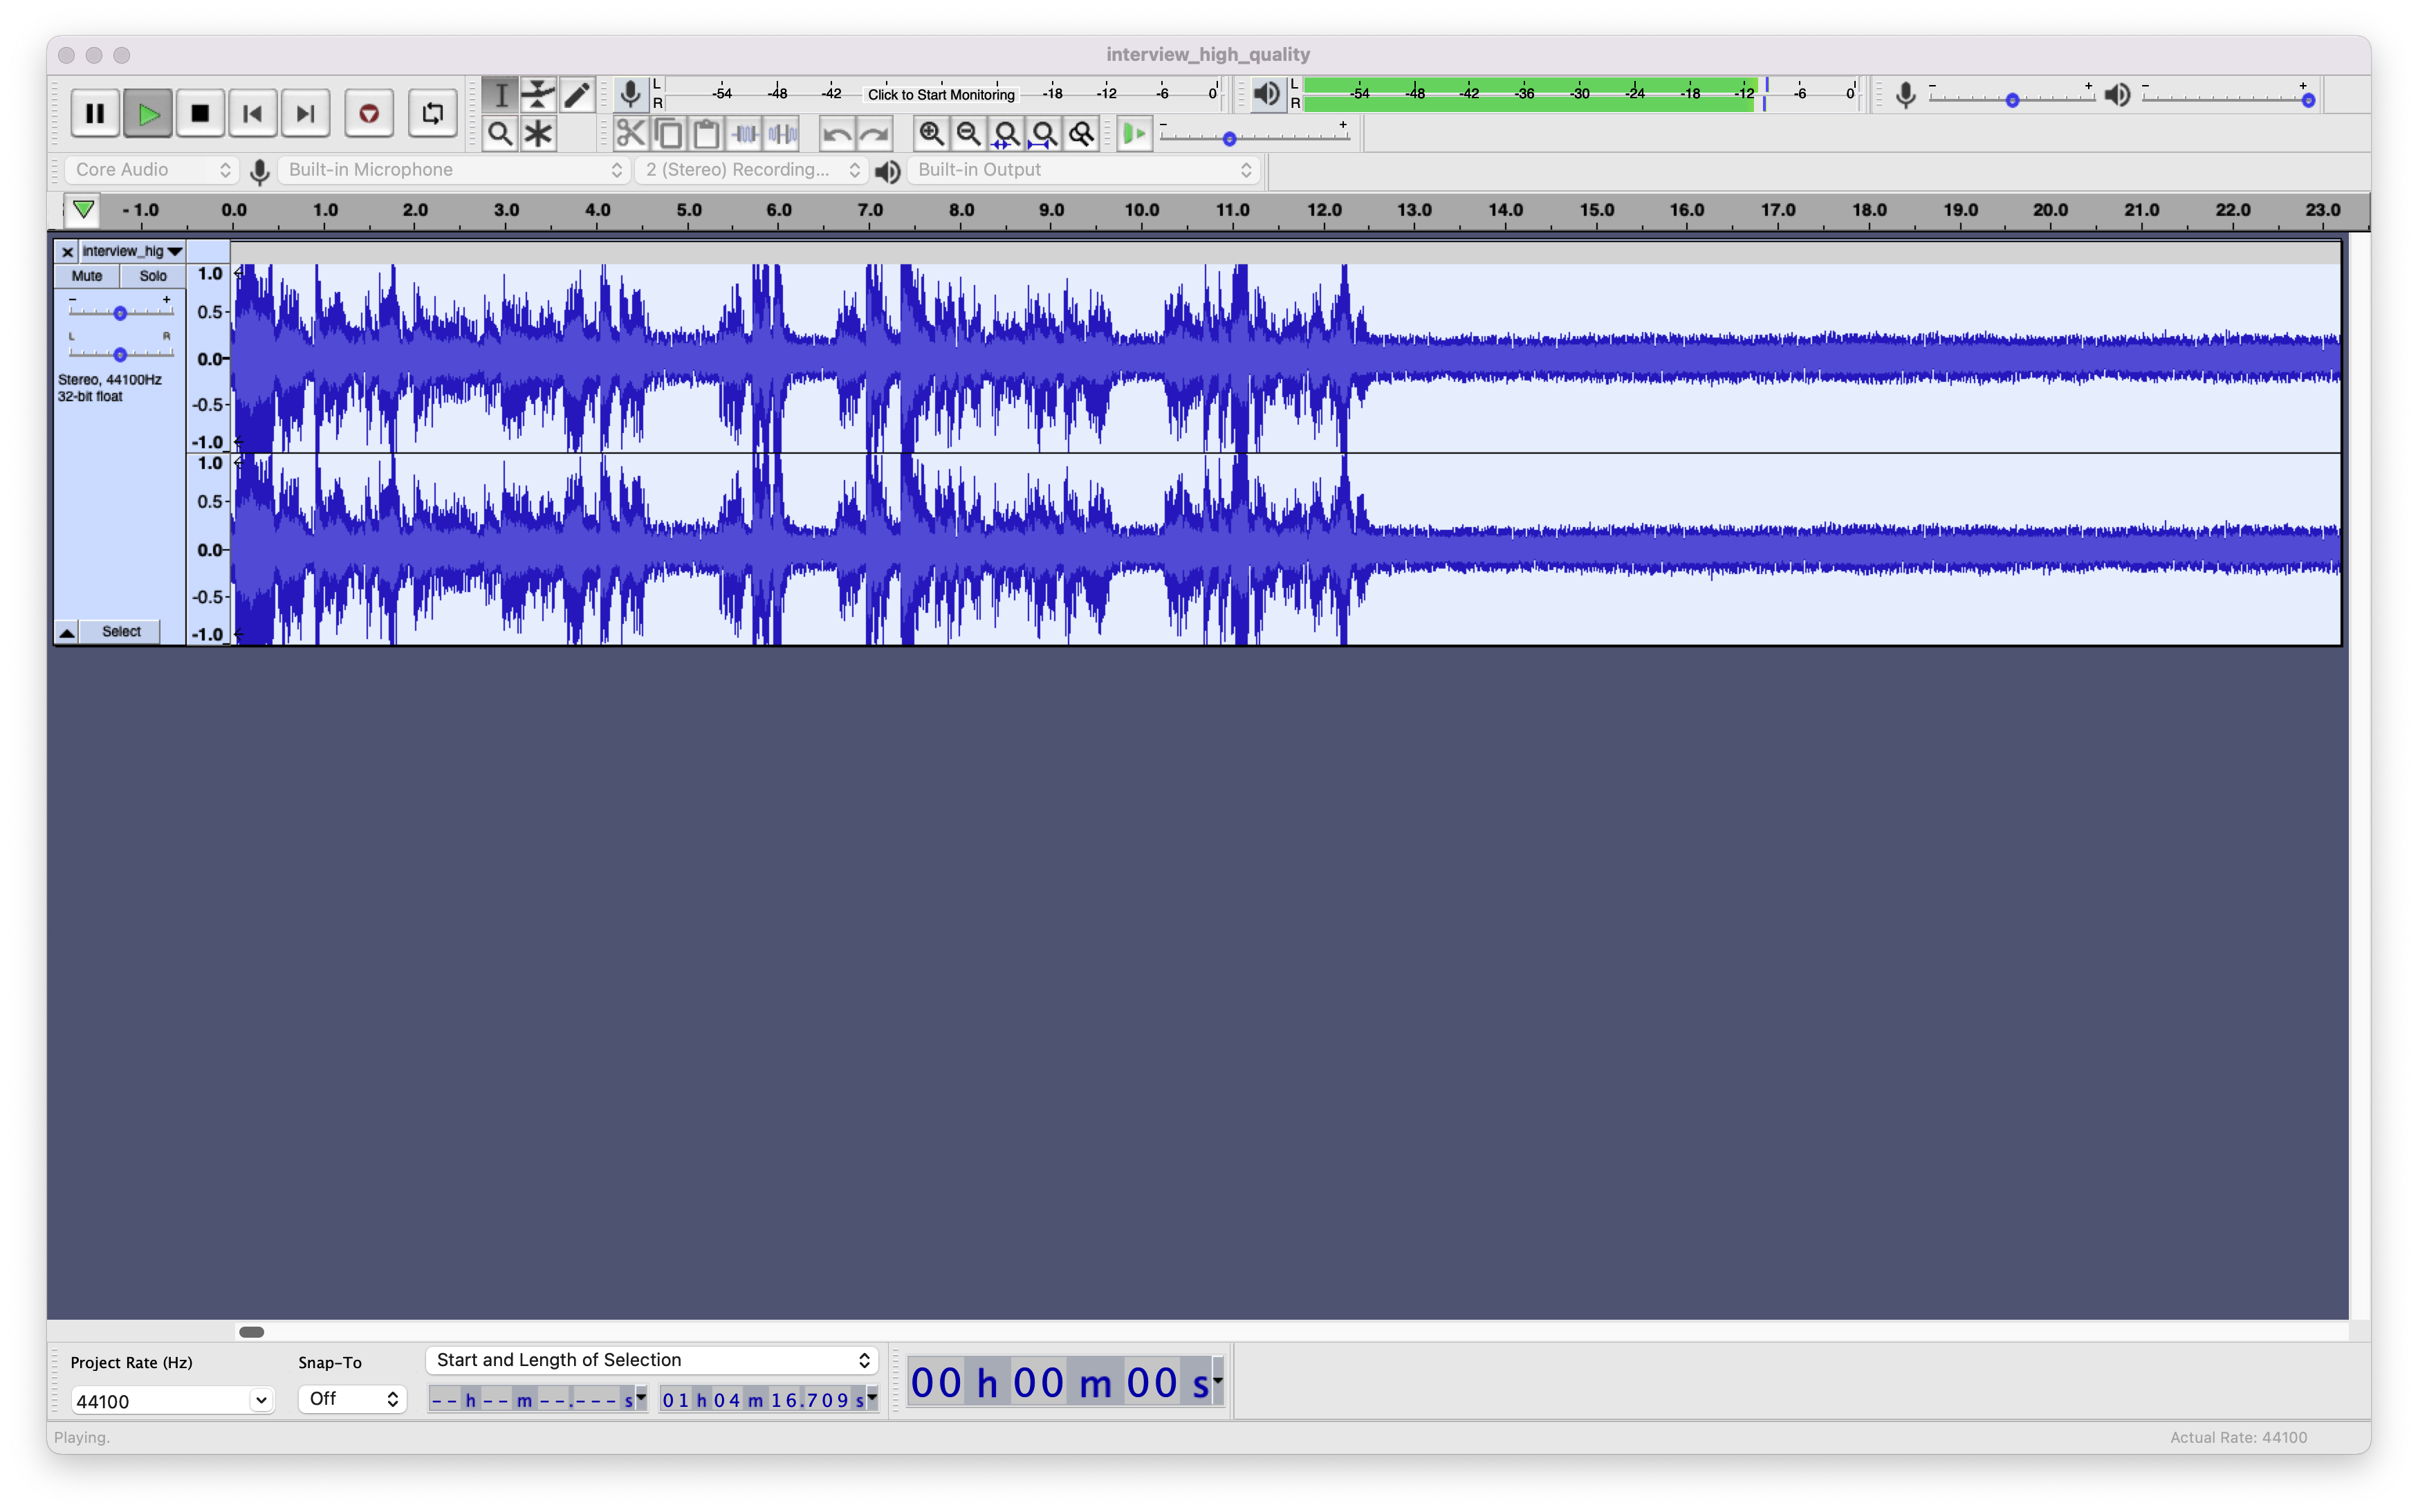Click the track Select button
2418x1512 pixels.
(x=121, y=632)
